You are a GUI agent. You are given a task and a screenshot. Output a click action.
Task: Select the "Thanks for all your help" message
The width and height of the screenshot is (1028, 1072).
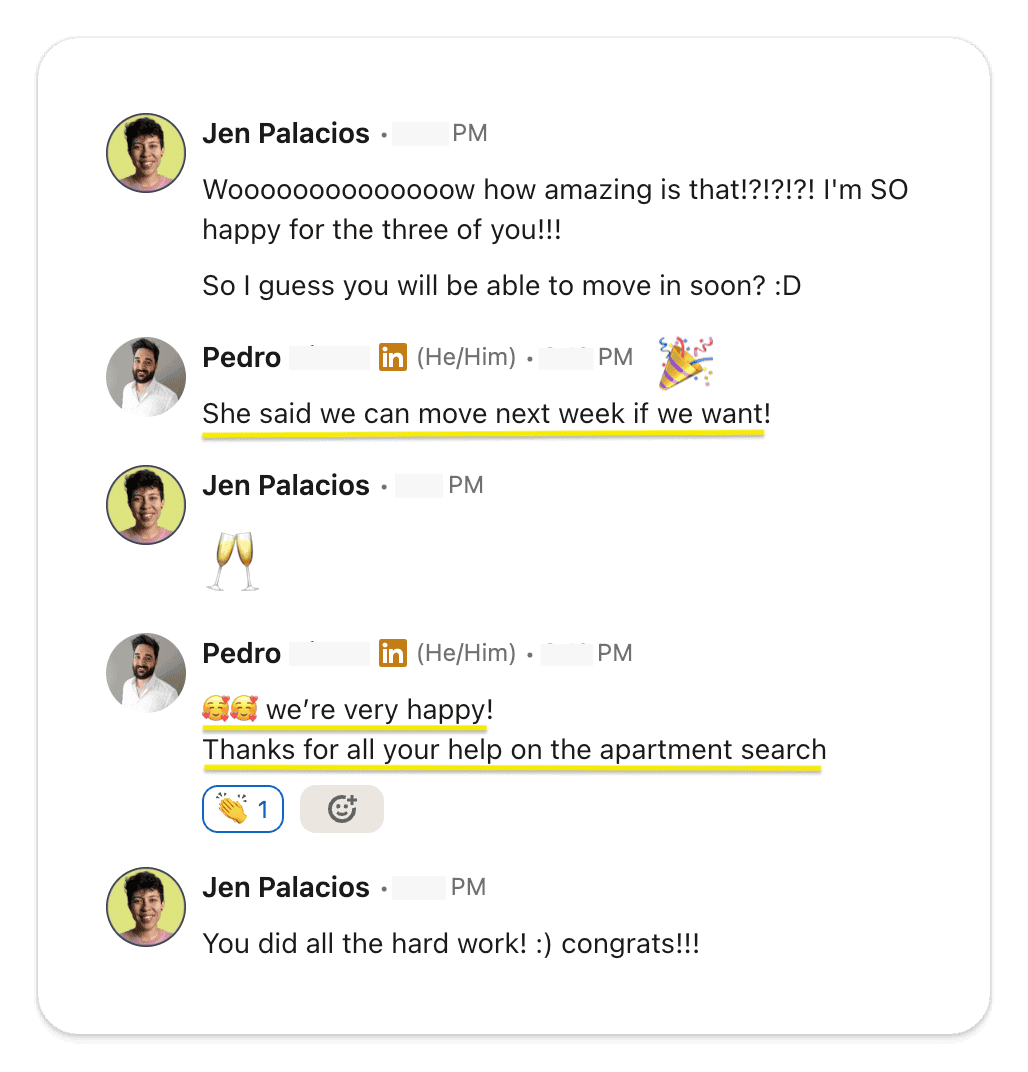tap(514, 750)
